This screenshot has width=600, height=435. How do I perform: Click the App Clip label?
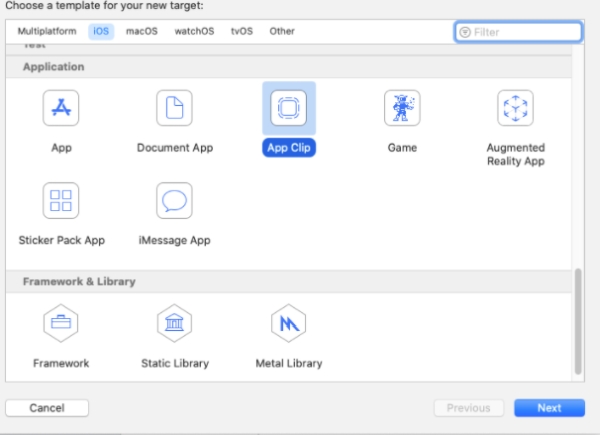pyautogui.click(x=289, y=148)
